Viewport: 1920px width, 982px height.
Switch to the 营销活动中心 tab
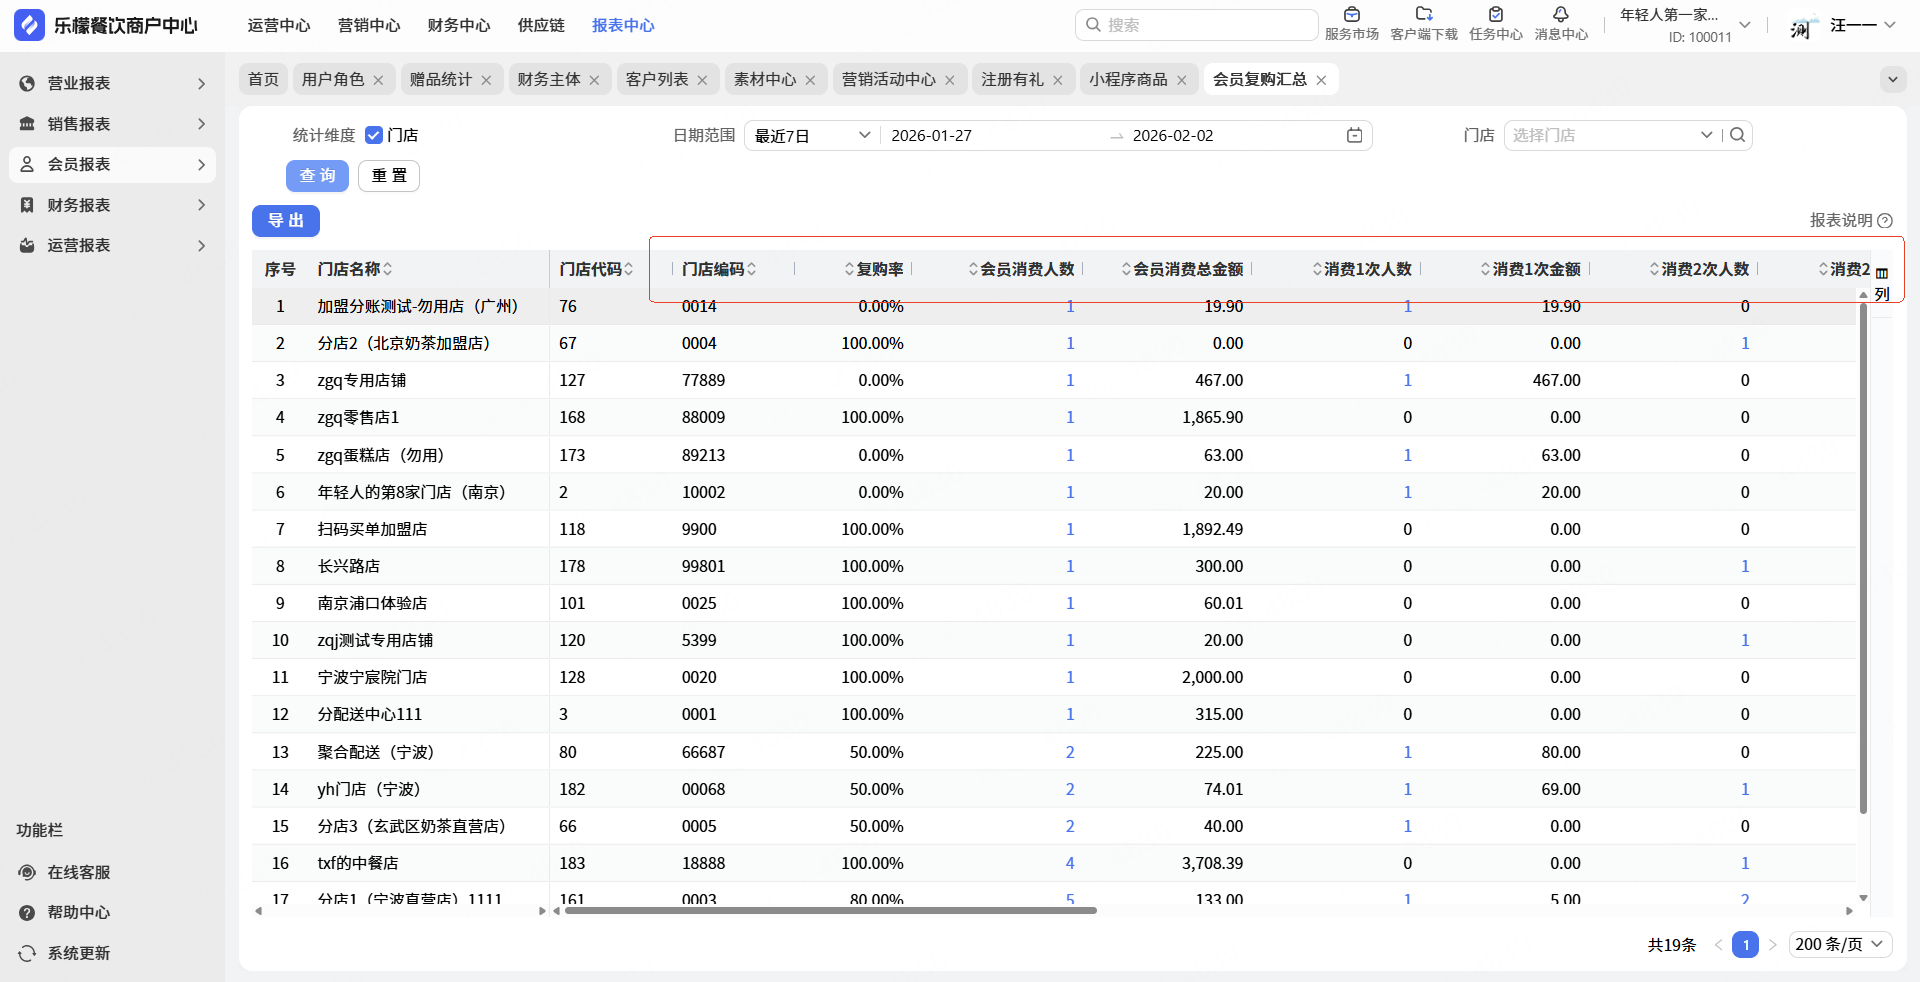[888, 79]
